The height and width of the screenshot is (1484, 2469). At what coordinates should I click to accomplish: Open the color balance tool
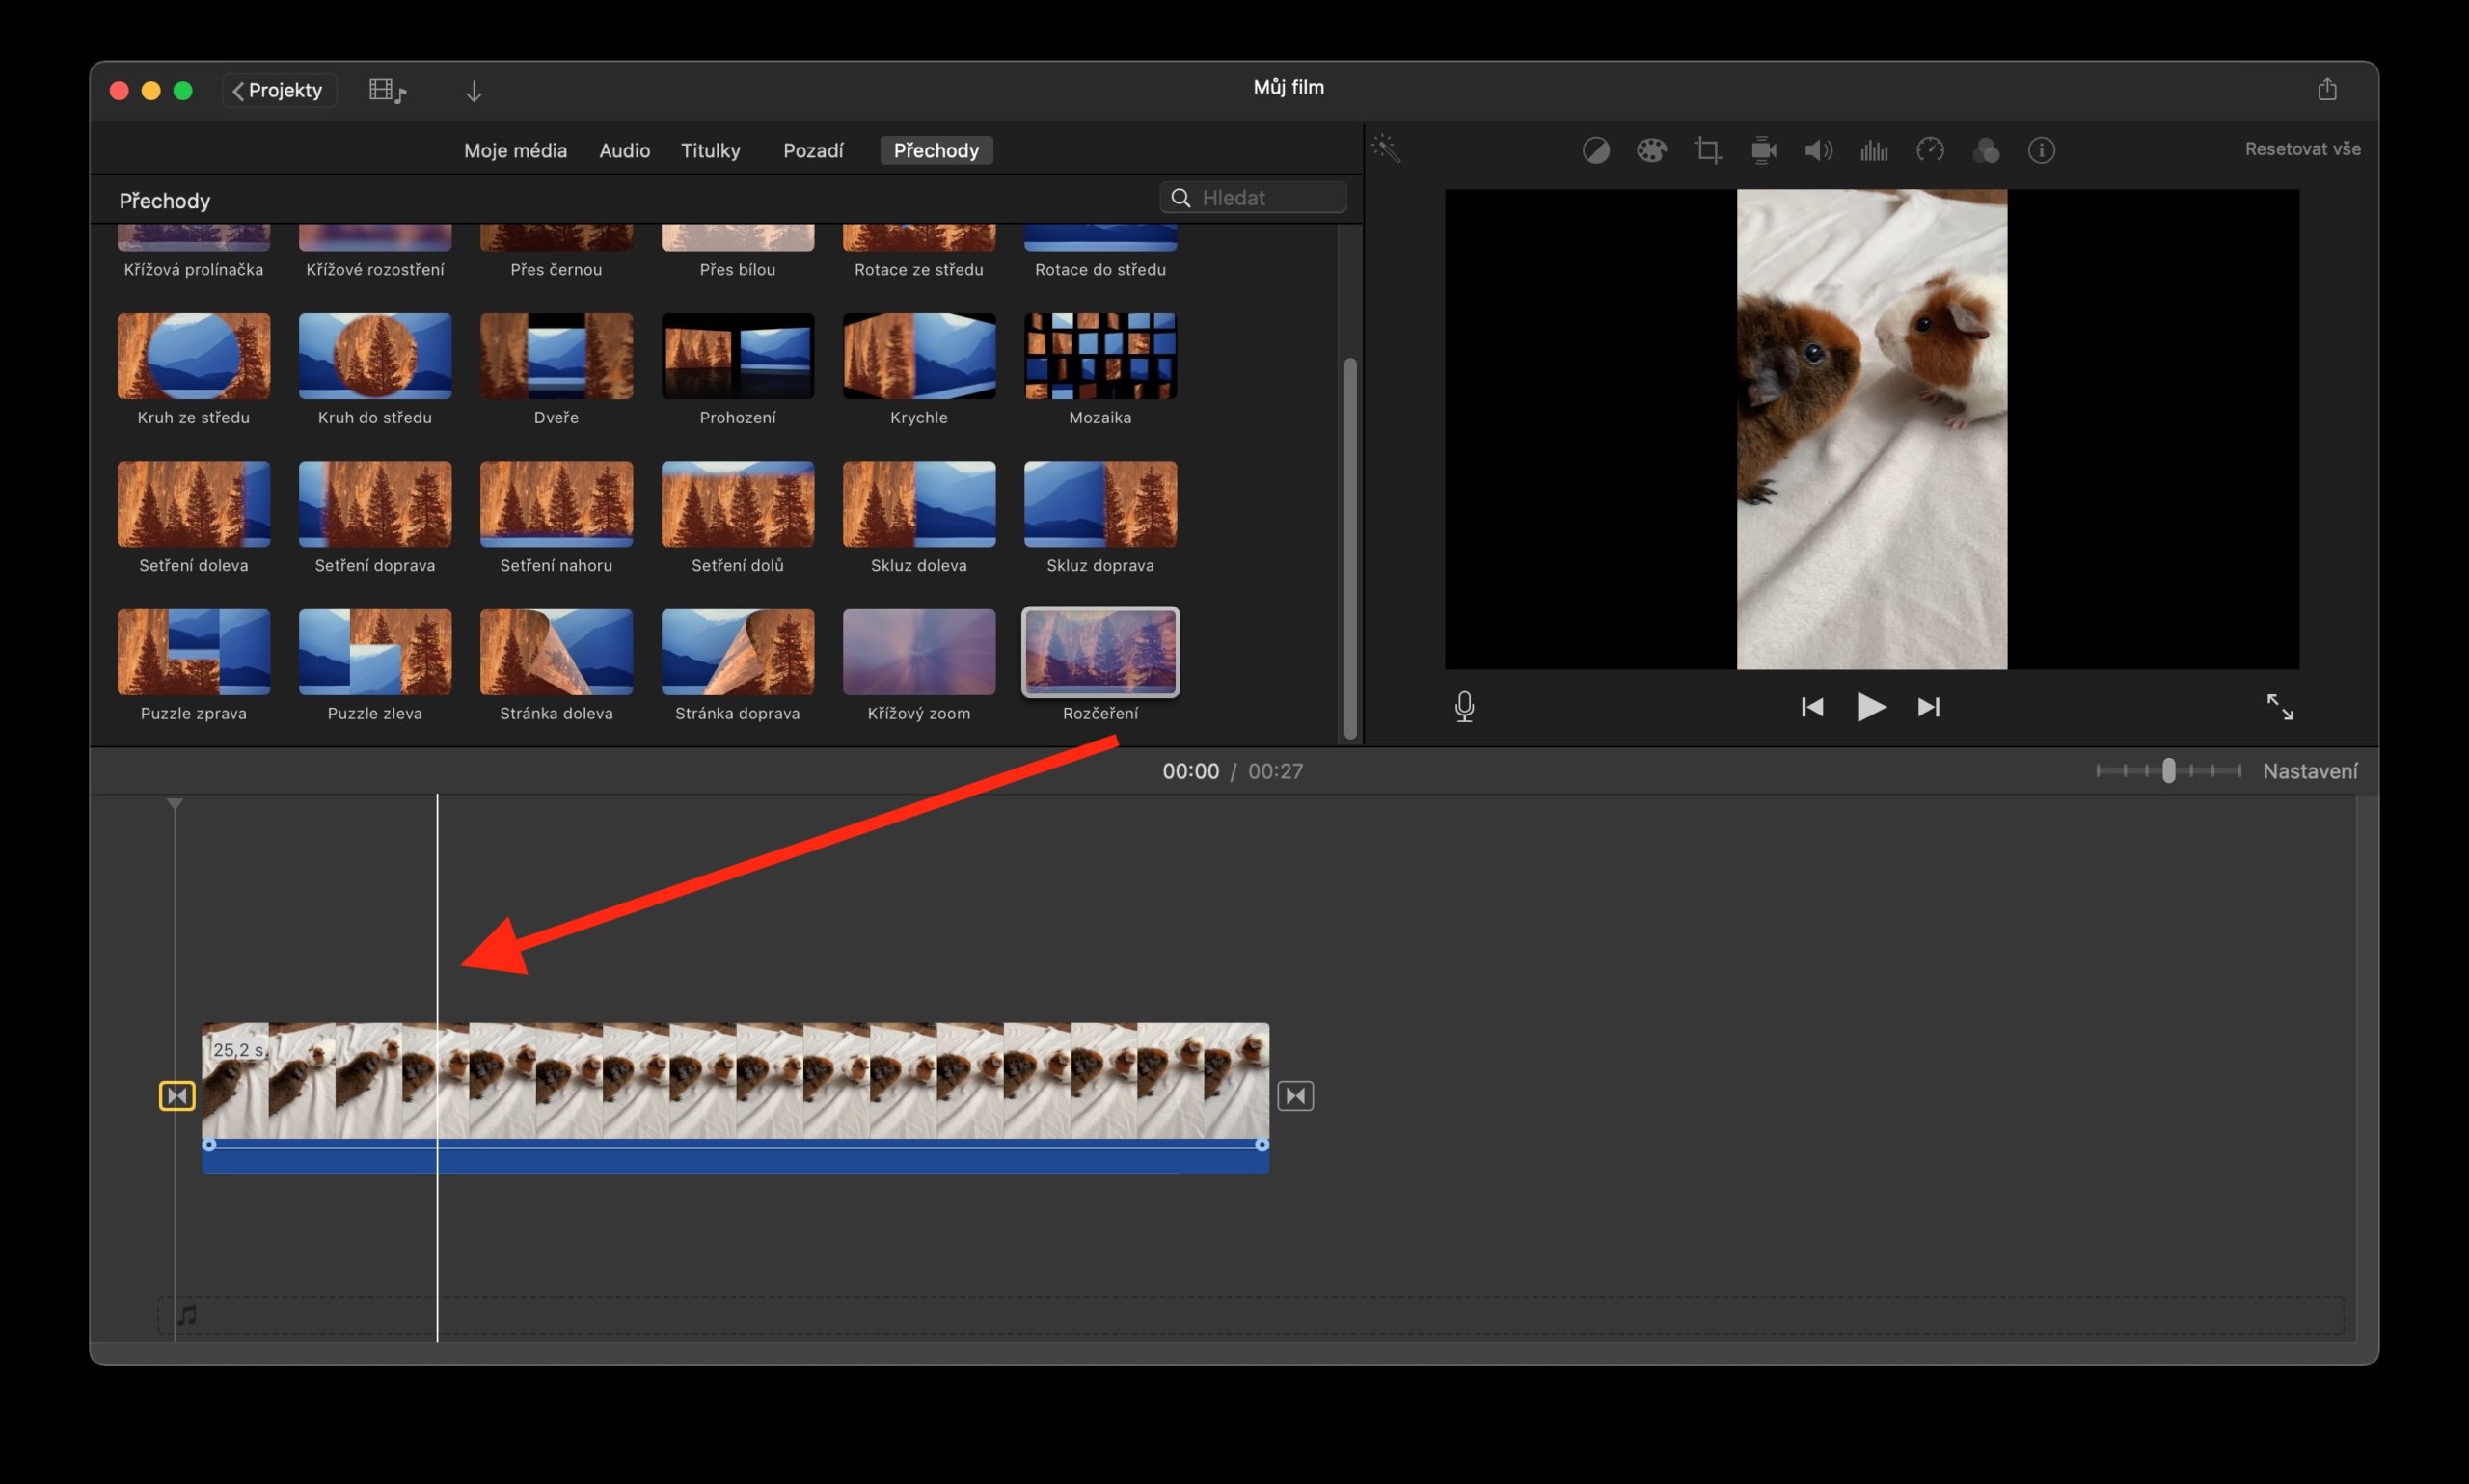coord(1596,150)
